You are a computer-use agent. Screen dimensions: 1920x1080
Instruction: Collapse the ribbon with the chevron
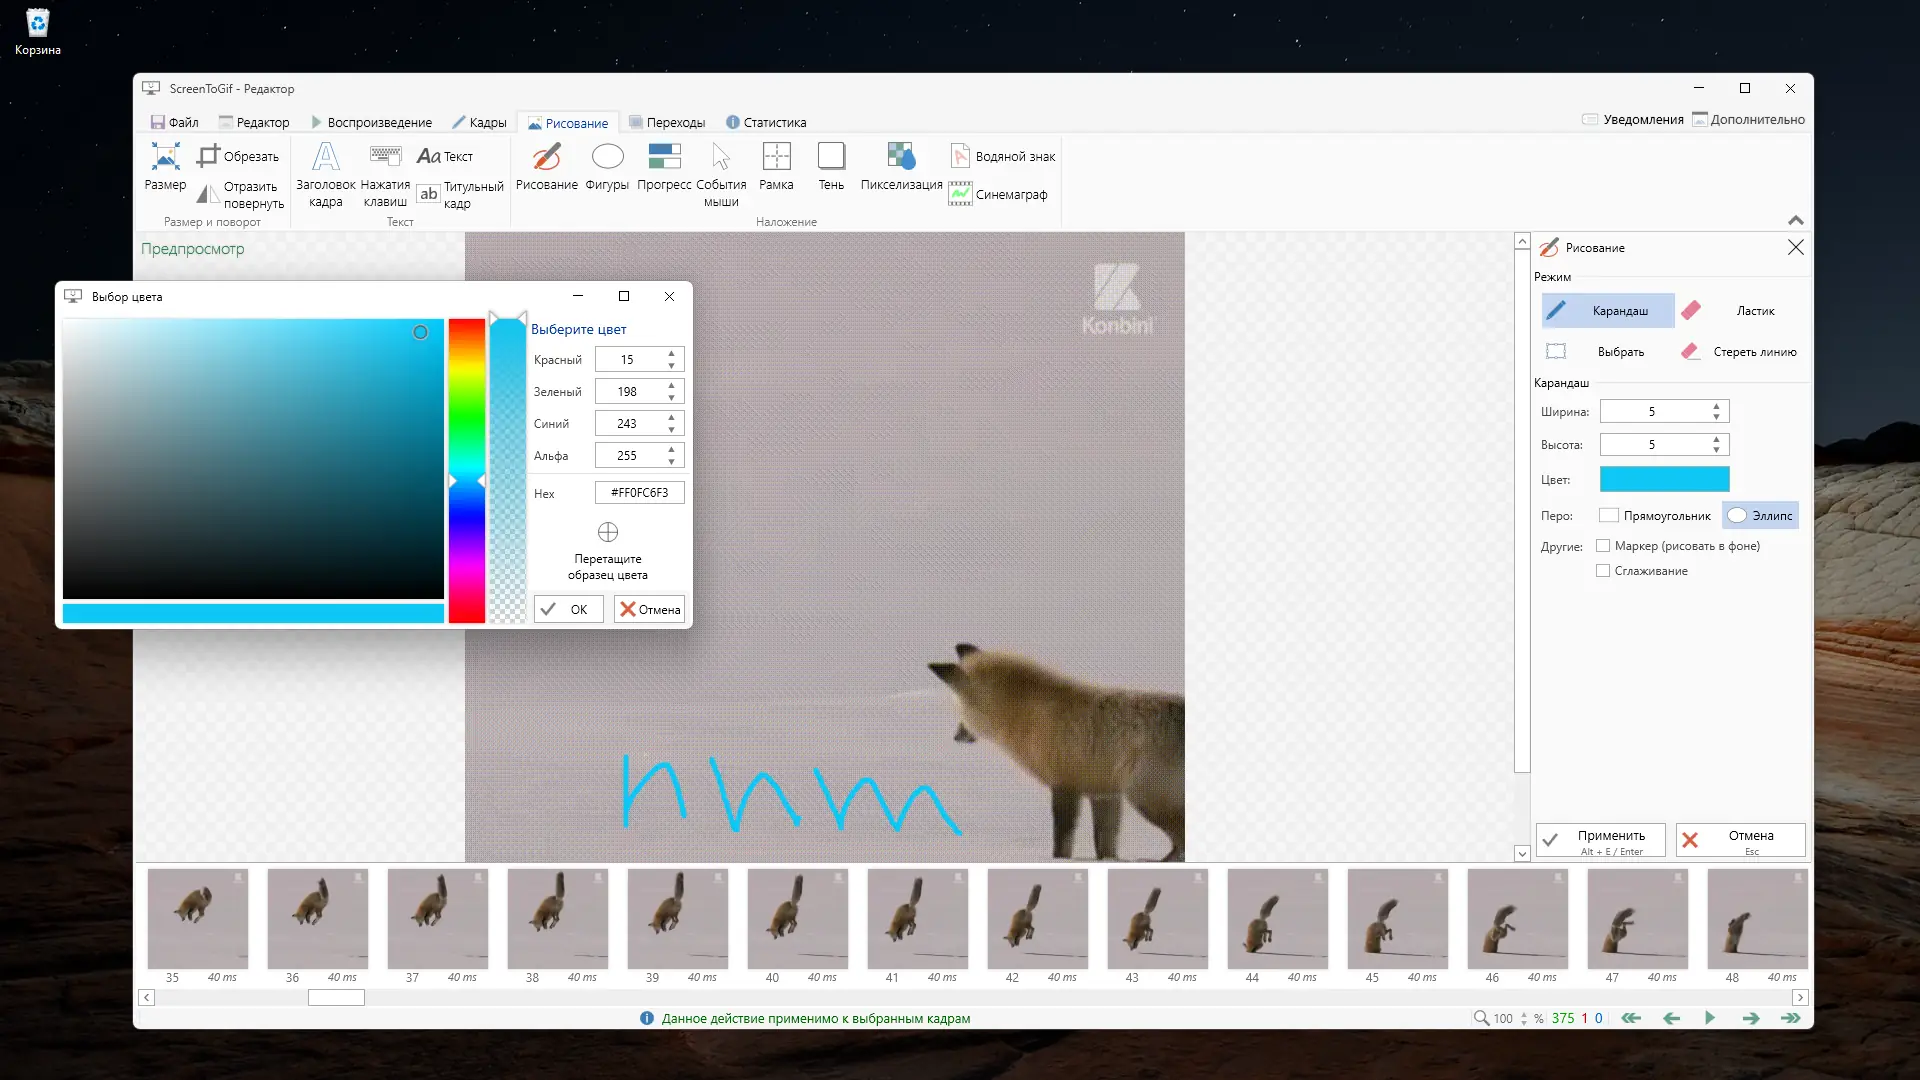click(x=1796, y=220)
